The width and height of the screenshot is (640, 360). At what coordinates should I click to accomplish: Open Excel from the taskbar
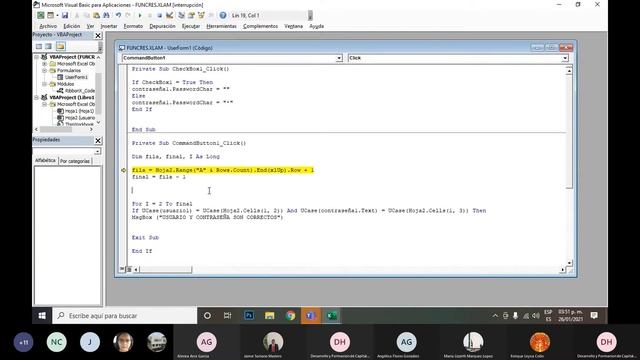(x=332, y=316)
